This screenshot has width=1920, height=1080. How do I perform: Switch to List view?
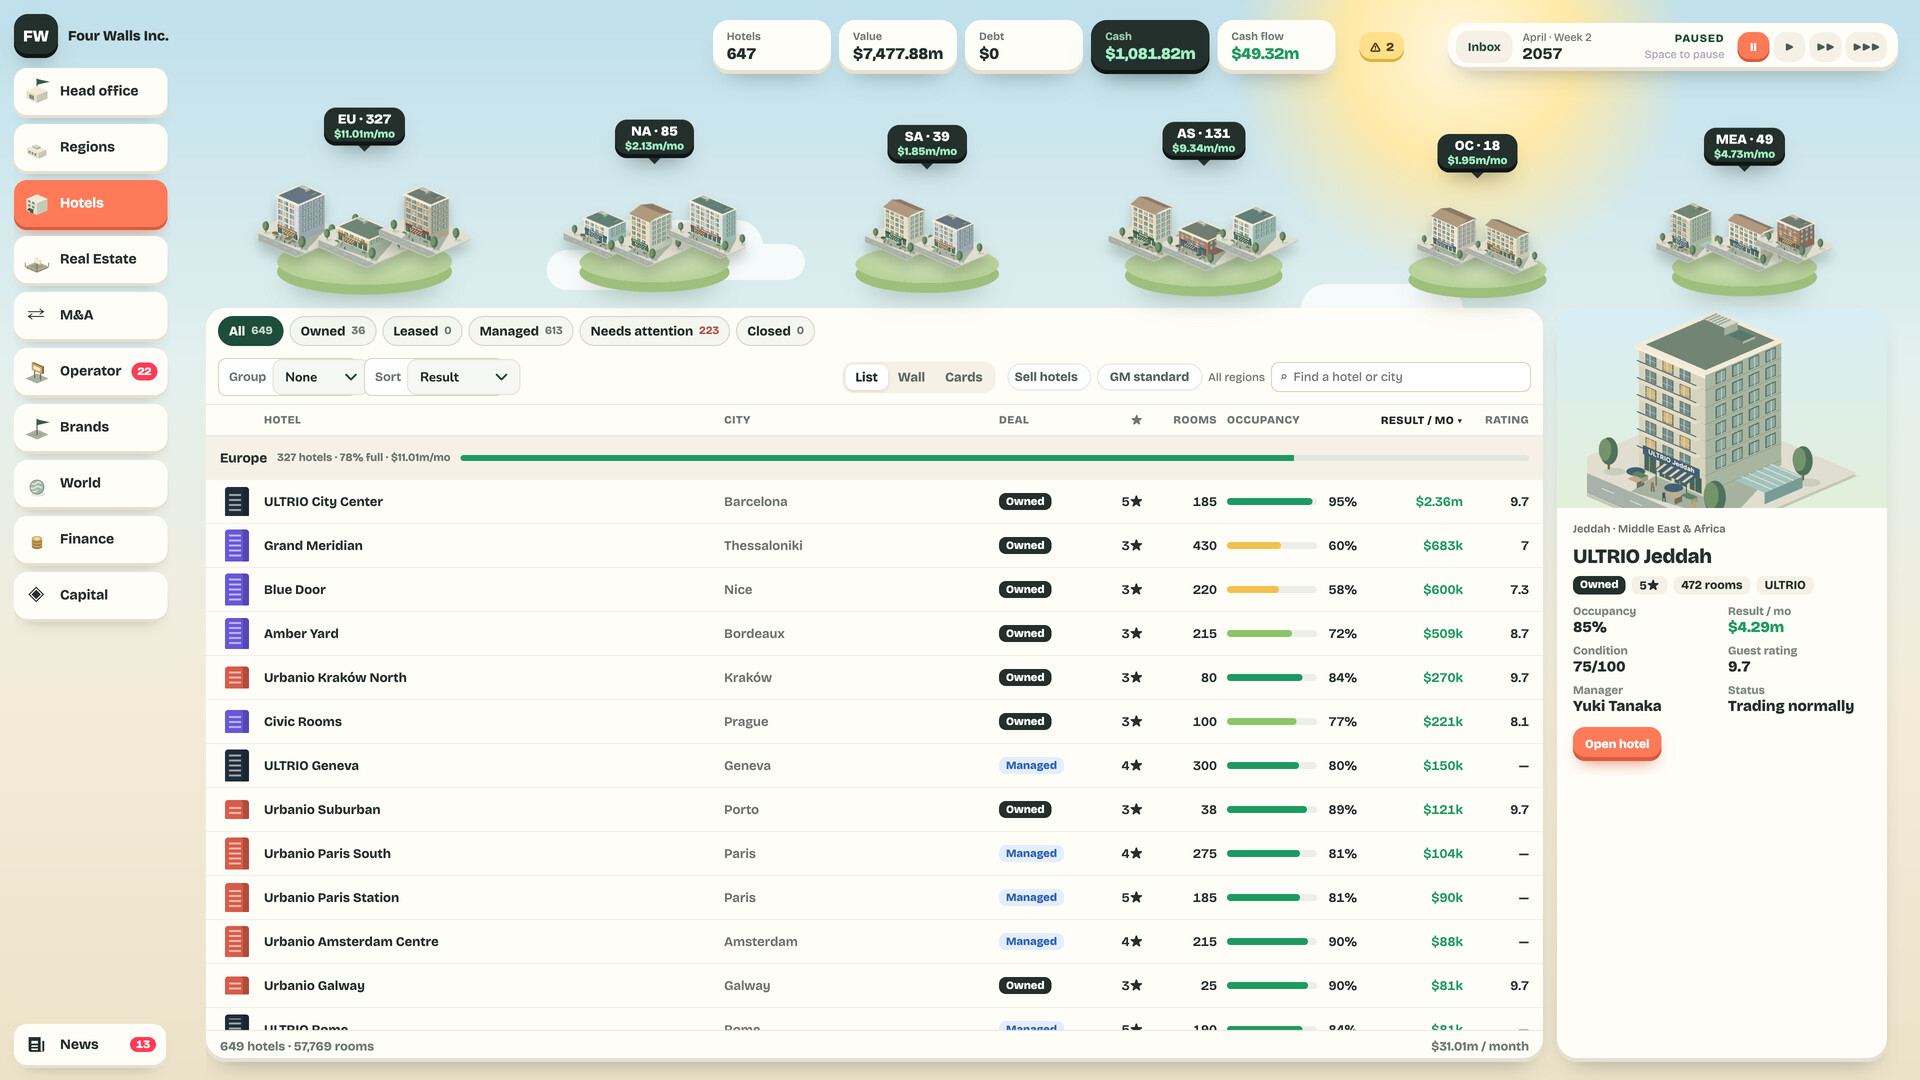pyautogui.click(x=866, y=377)
